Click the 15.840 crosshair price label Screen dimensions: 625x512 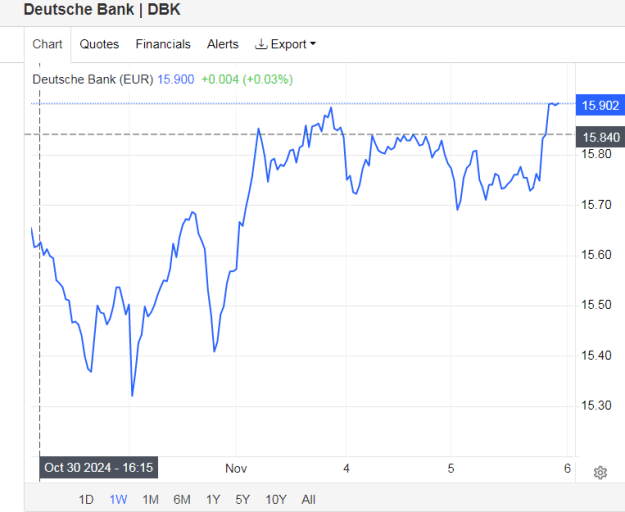[600, 137]
